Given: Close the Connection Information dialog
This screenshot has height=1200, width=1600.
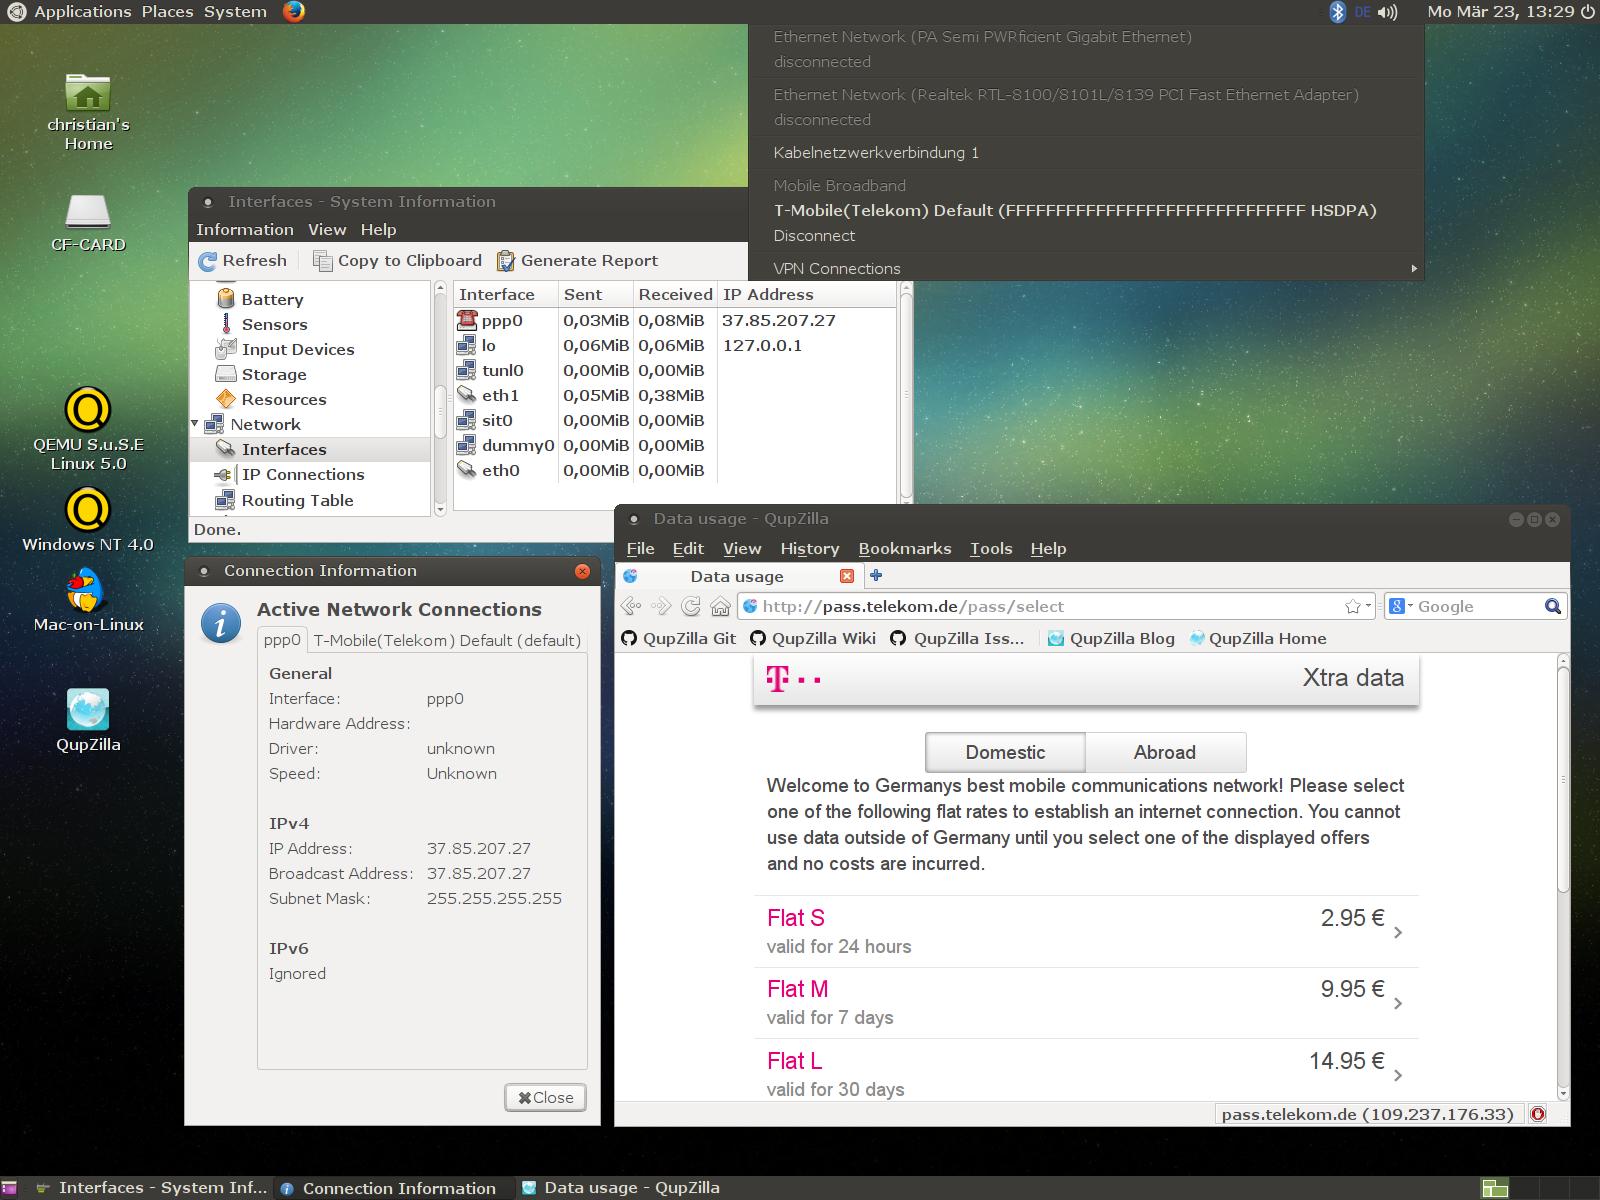Looking at the screenshot, I should click(545, 1097).
